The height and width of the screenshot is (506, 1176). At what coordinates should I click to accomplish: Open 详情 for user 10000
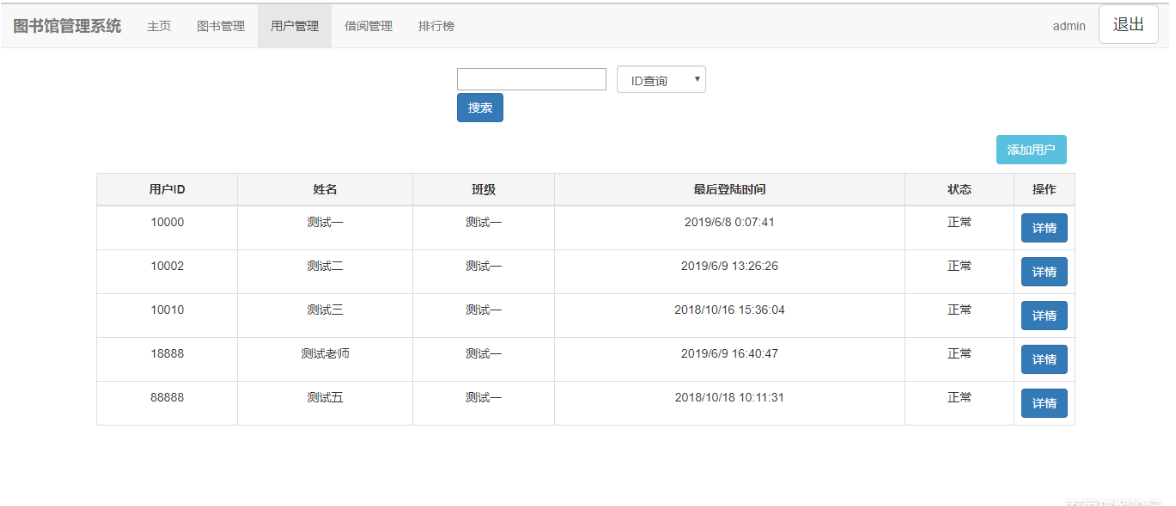click(1044, 228)
